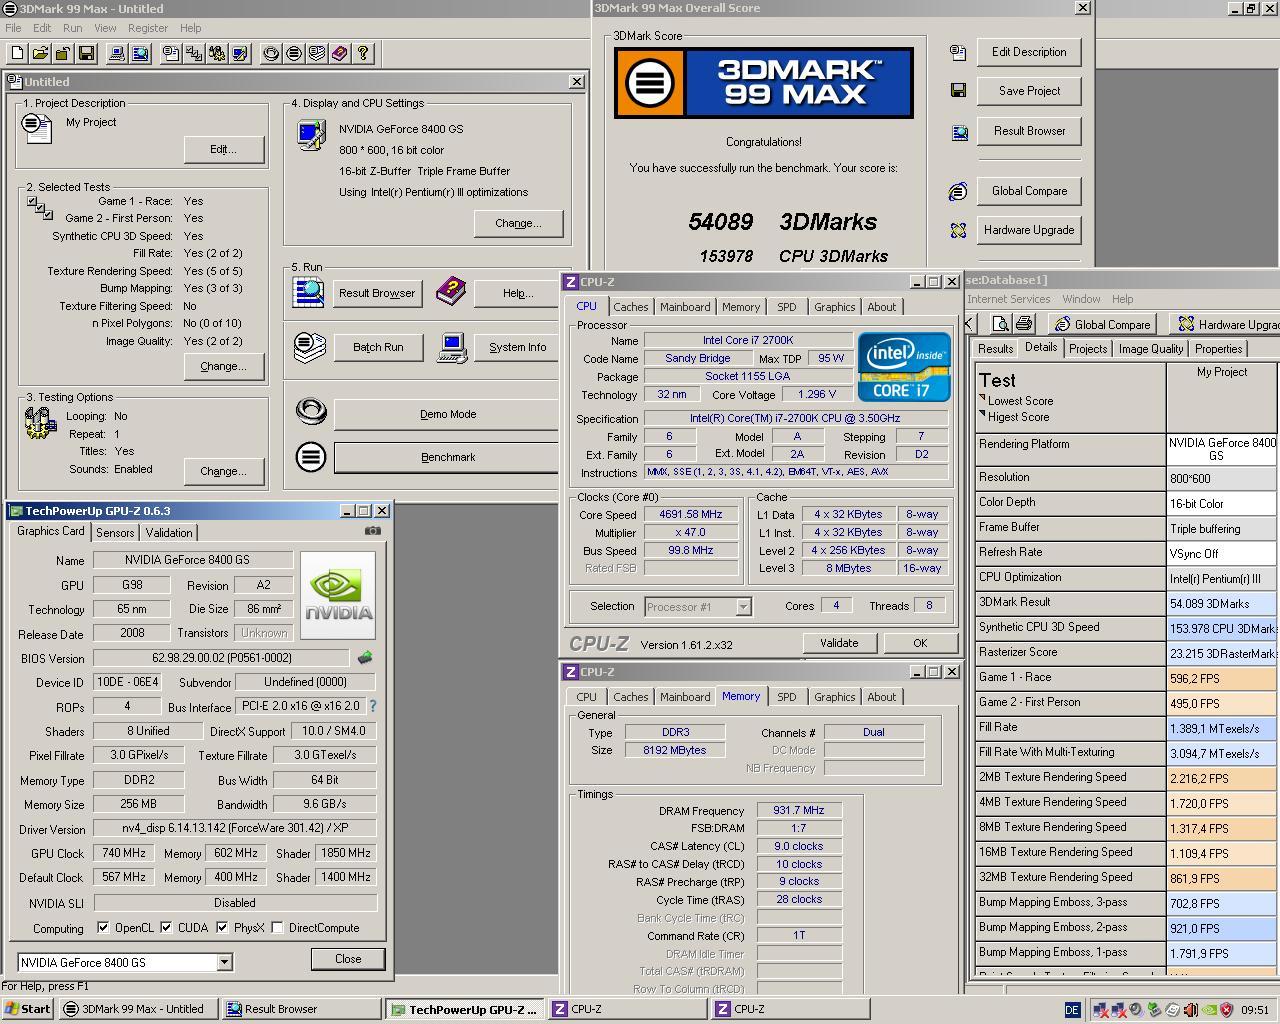Click the 54.089 3DMarks result cell
The image size is (1280, 1024).
click(x=1222, y=603)
